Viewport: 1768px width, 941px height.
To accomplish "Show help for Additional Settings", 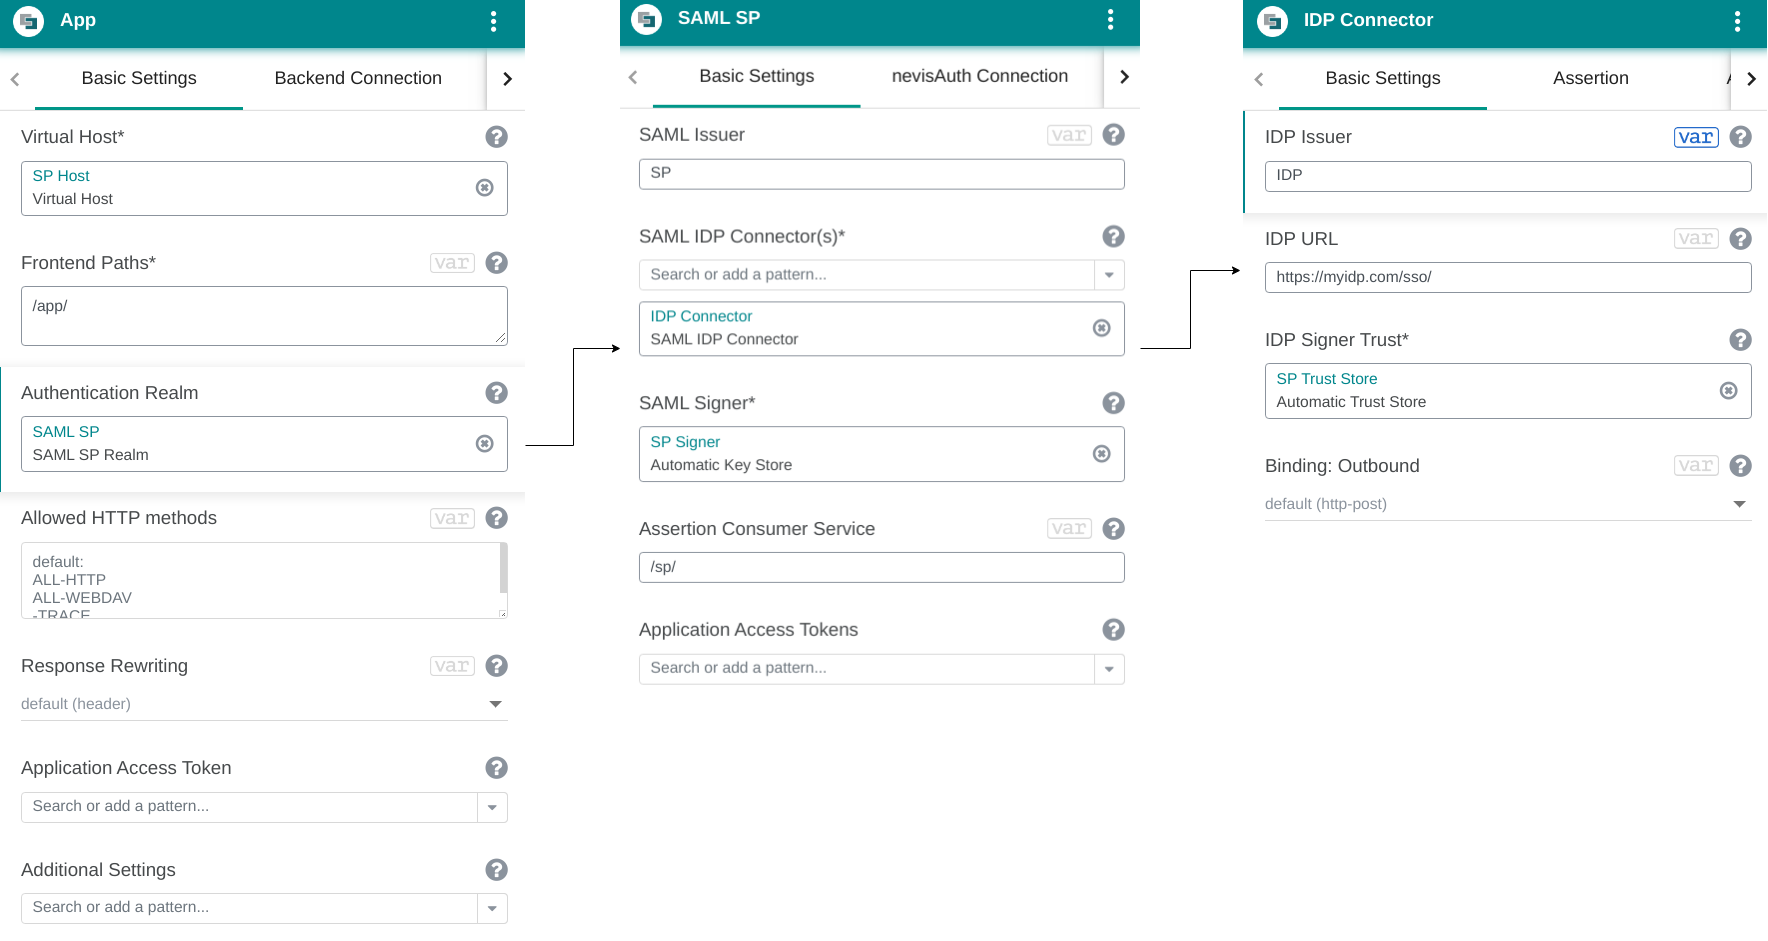I will (x=496, y=870).
